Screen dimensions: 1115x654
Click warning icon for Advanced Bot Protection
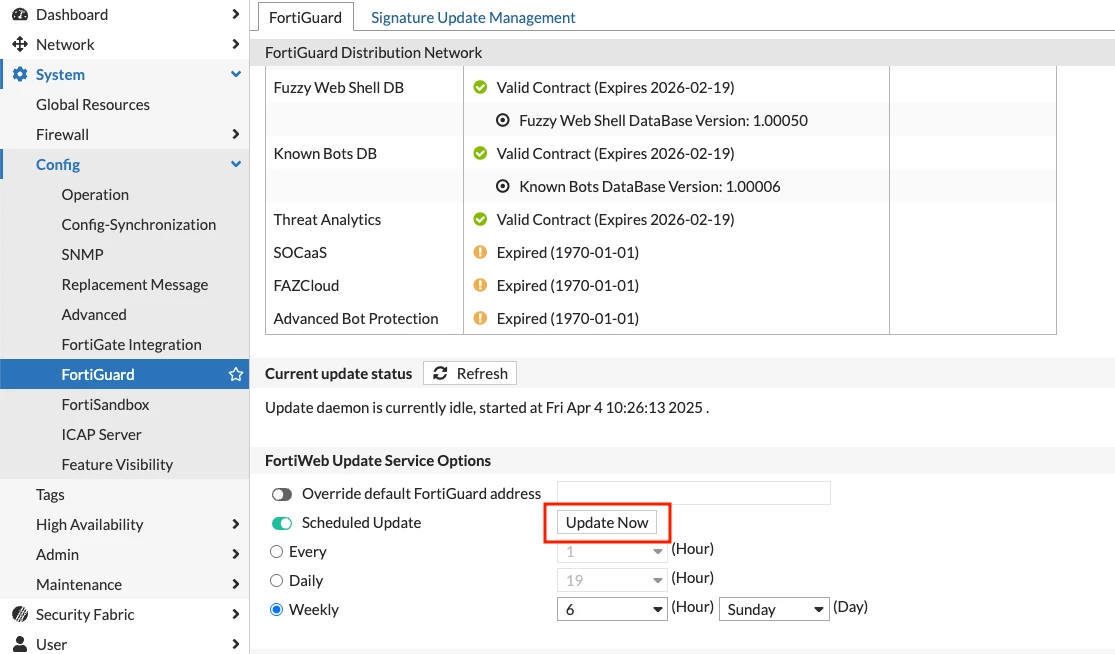pos(480,318)
